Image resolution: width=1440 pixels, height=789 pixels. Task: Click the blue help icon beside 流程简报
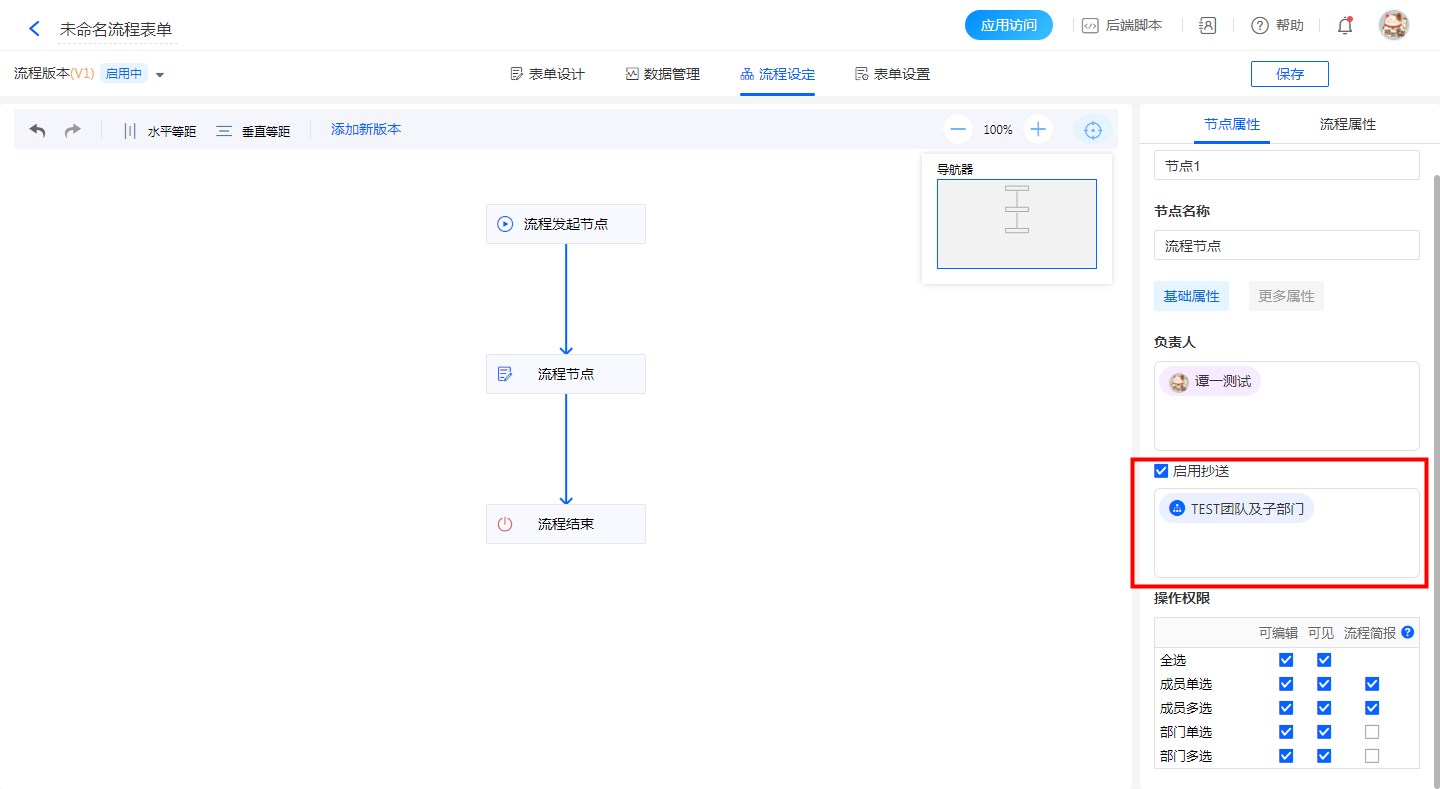1408,632
